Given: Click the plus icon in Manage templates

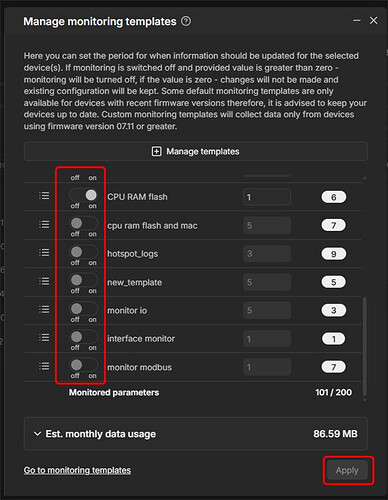Looking at the screenshot, I should pyautogui.click(x=156, y=152).
